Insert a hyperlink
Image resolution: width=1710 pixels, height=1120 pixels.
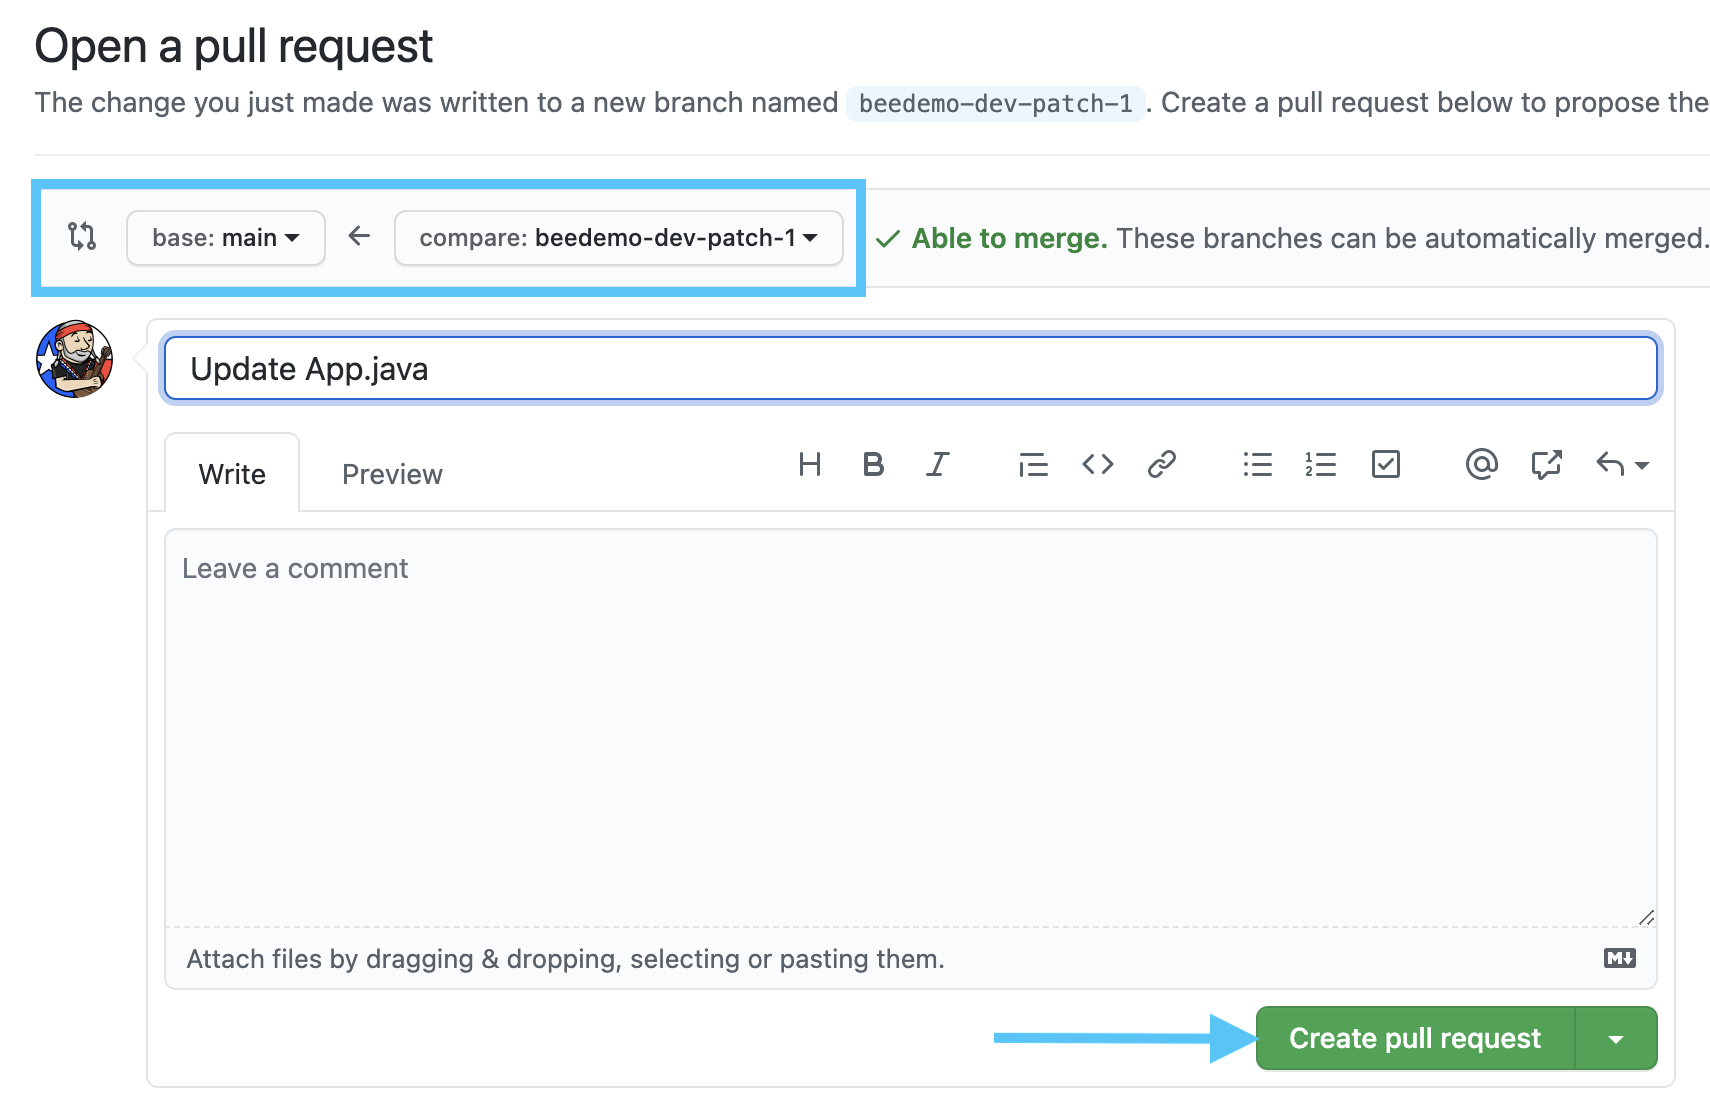[x=1161, y=464]
